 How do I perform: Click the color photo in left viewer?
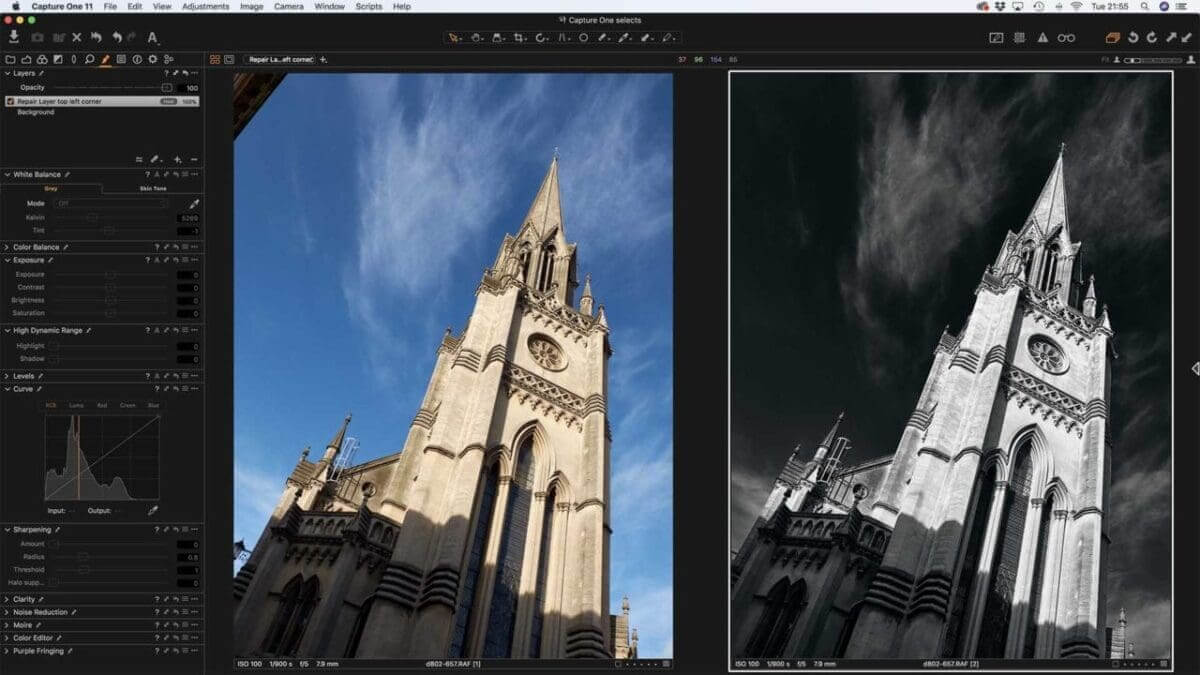click(x=453, y=365)
